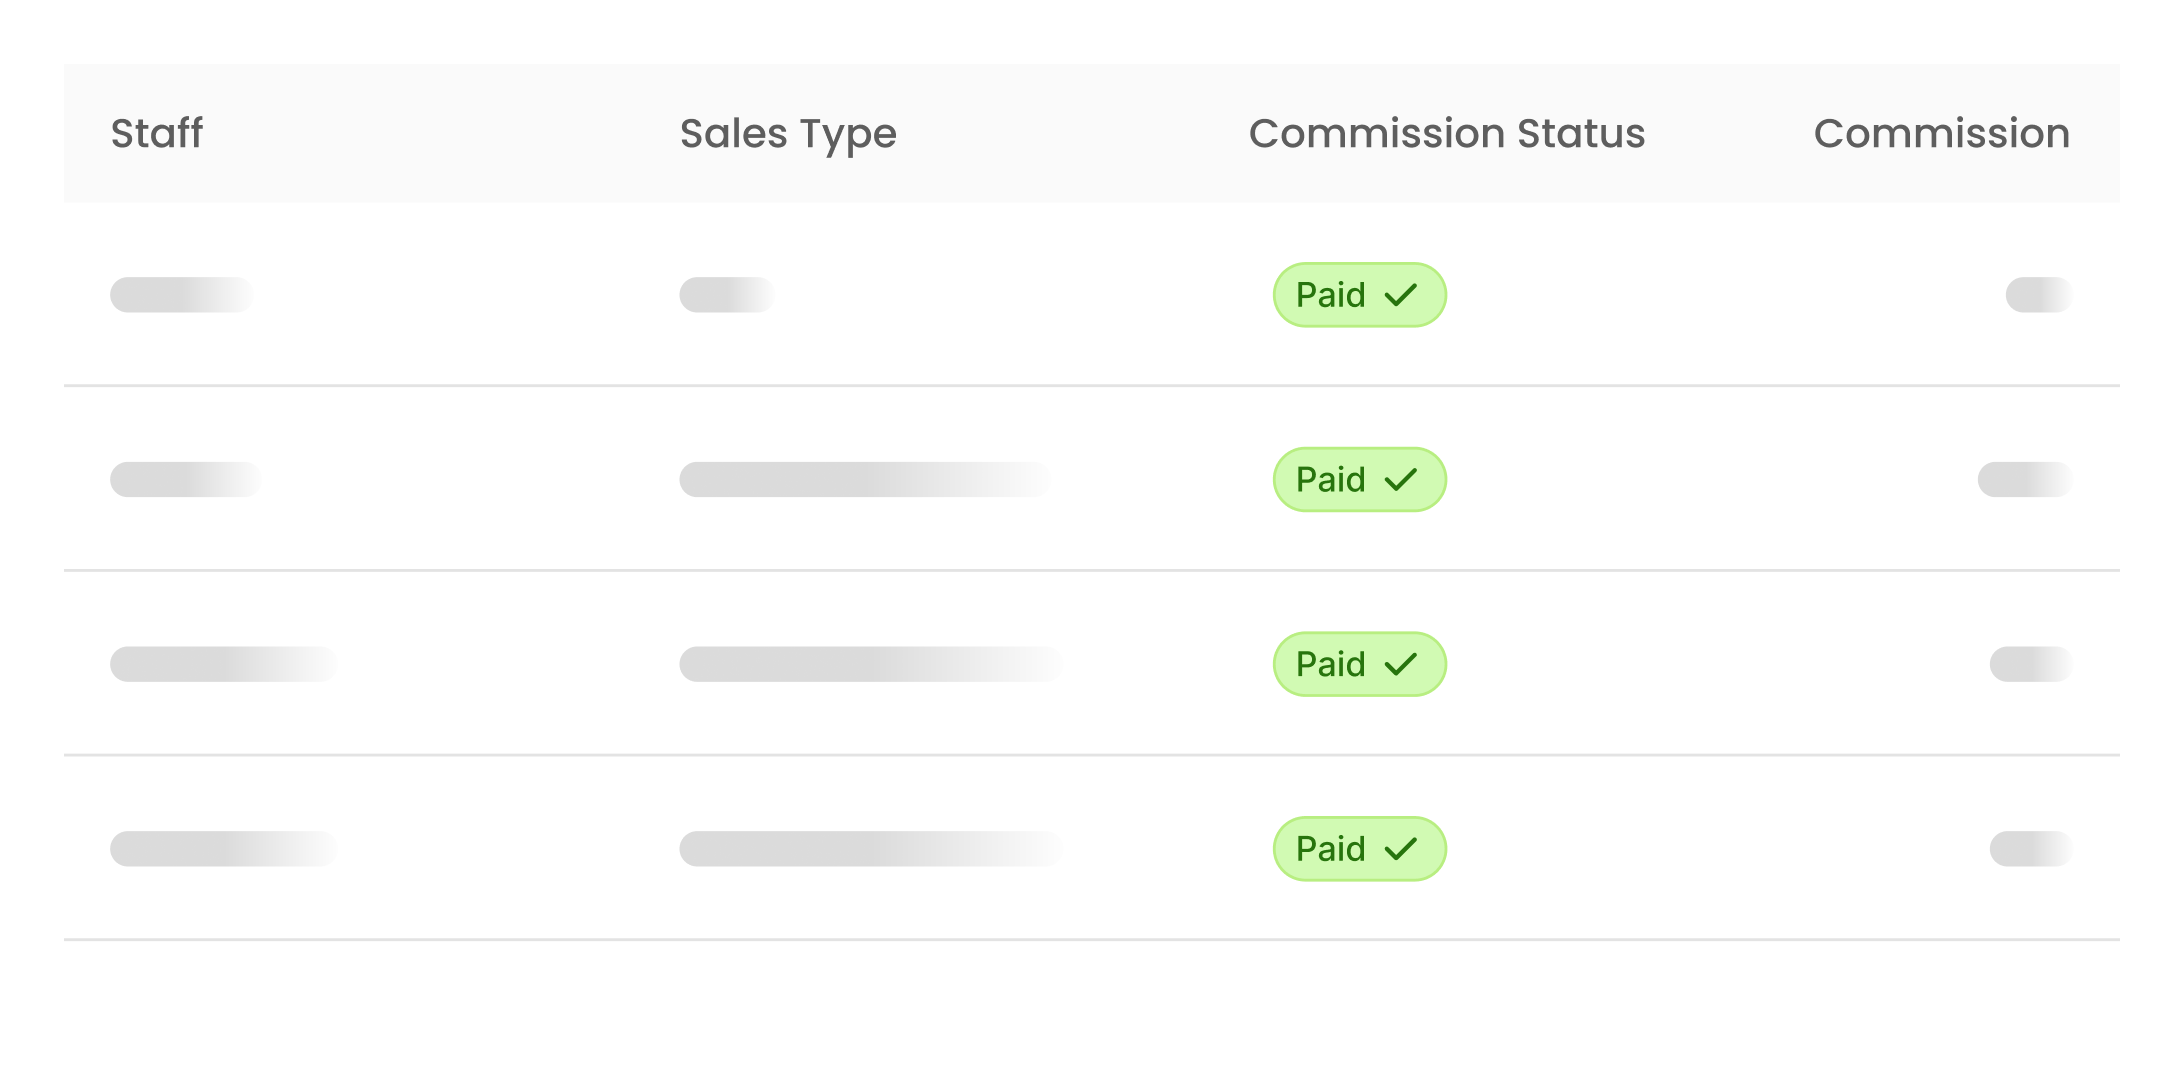The height and width of the screenshot is (1080, 2184).
Task: Select the Commission column header
Action: pyautogui.click(x=1941, y=133)
